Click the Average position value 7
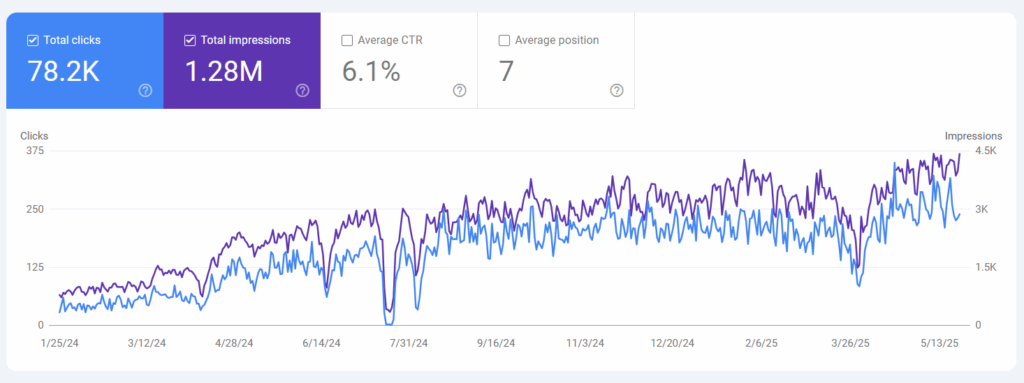The height and width of the screenshot is (383, 1024). tap(507, 71)
